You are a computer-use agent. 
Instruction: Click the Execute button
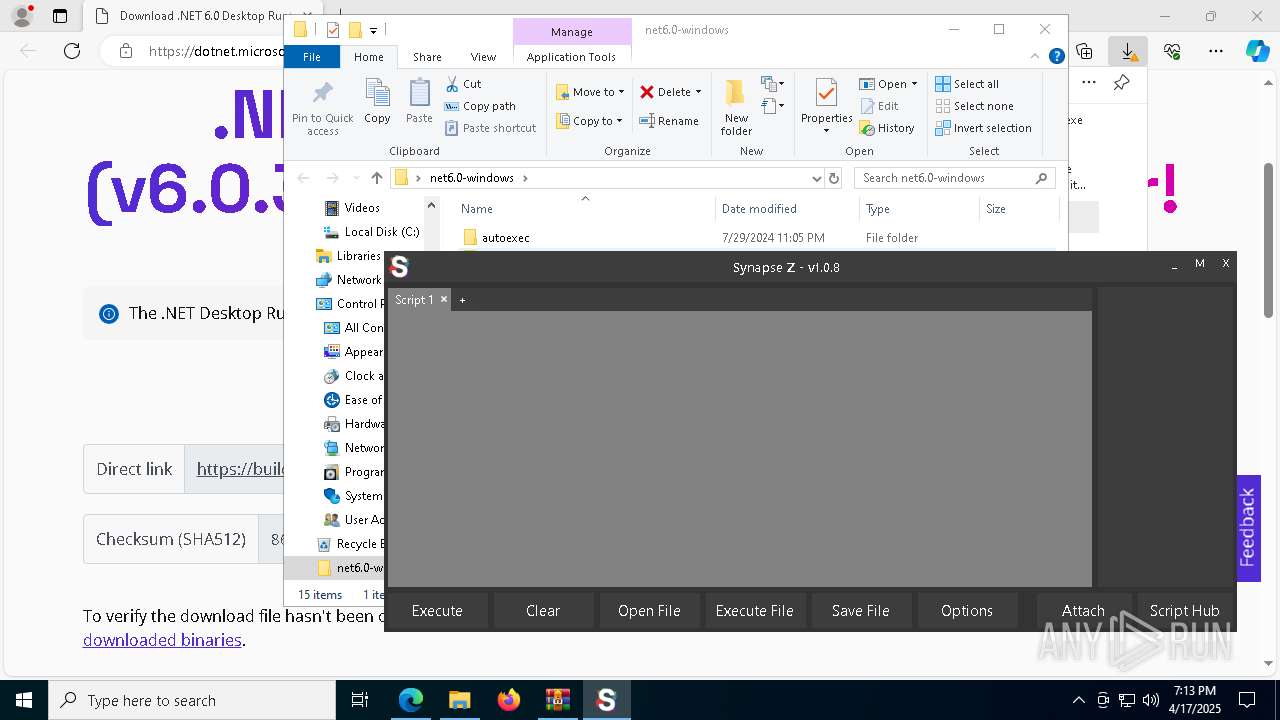click(x=437, y=610)
